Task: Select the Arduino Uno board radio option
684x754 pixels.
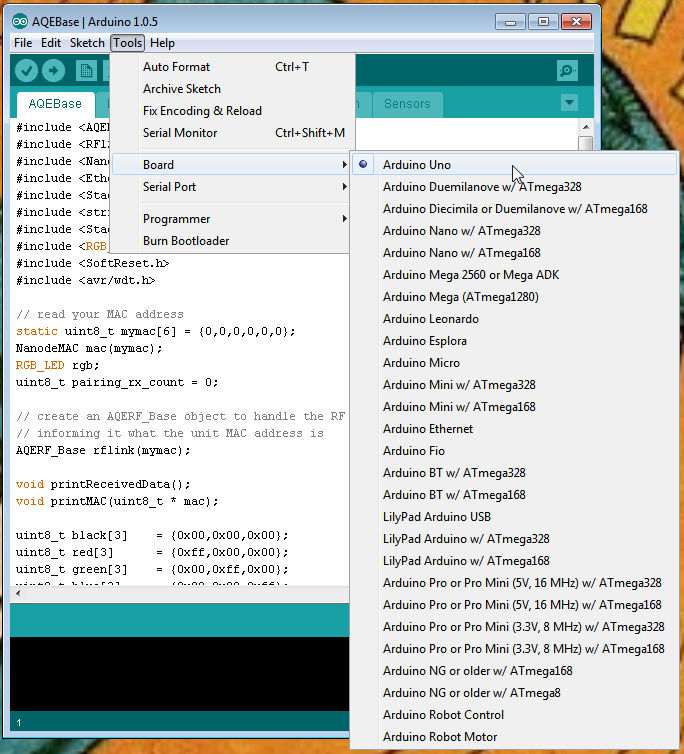Action: (x=363, y=164)
